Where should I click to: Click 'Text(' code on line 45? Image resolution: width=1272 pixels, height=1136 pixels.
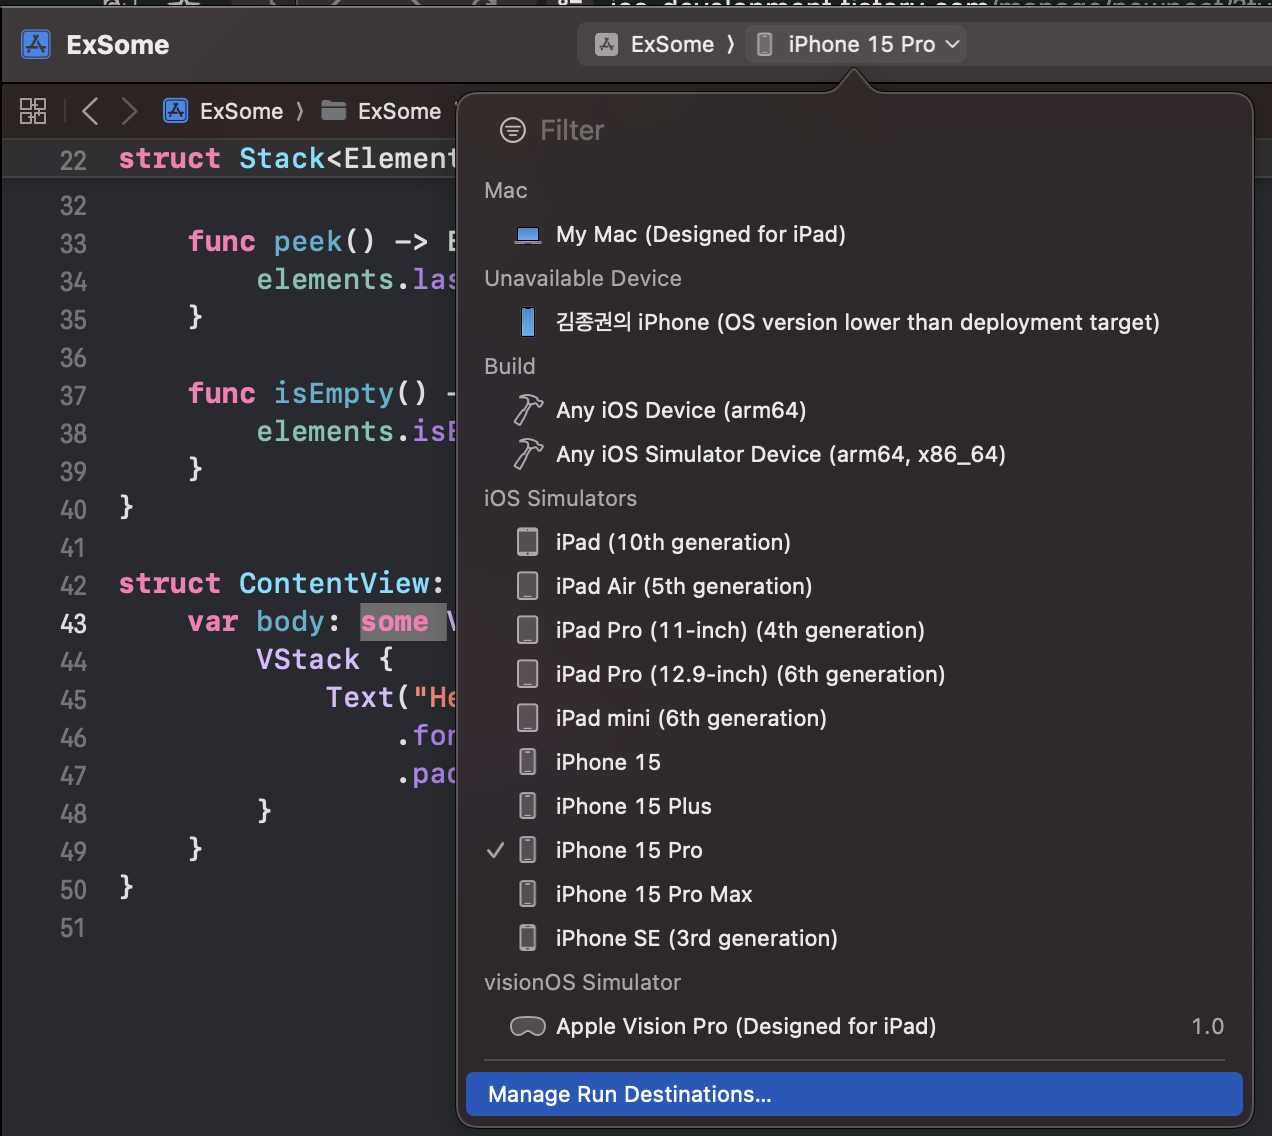click(369, 697)
